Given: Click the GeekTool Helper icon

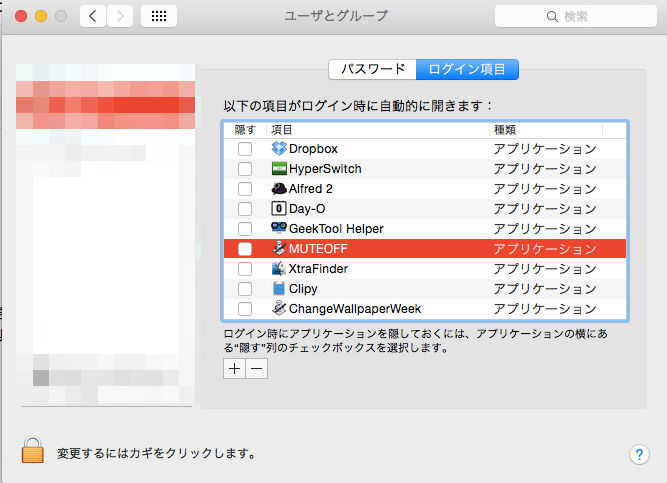Looking at the screenshot, I should point(279,228).
